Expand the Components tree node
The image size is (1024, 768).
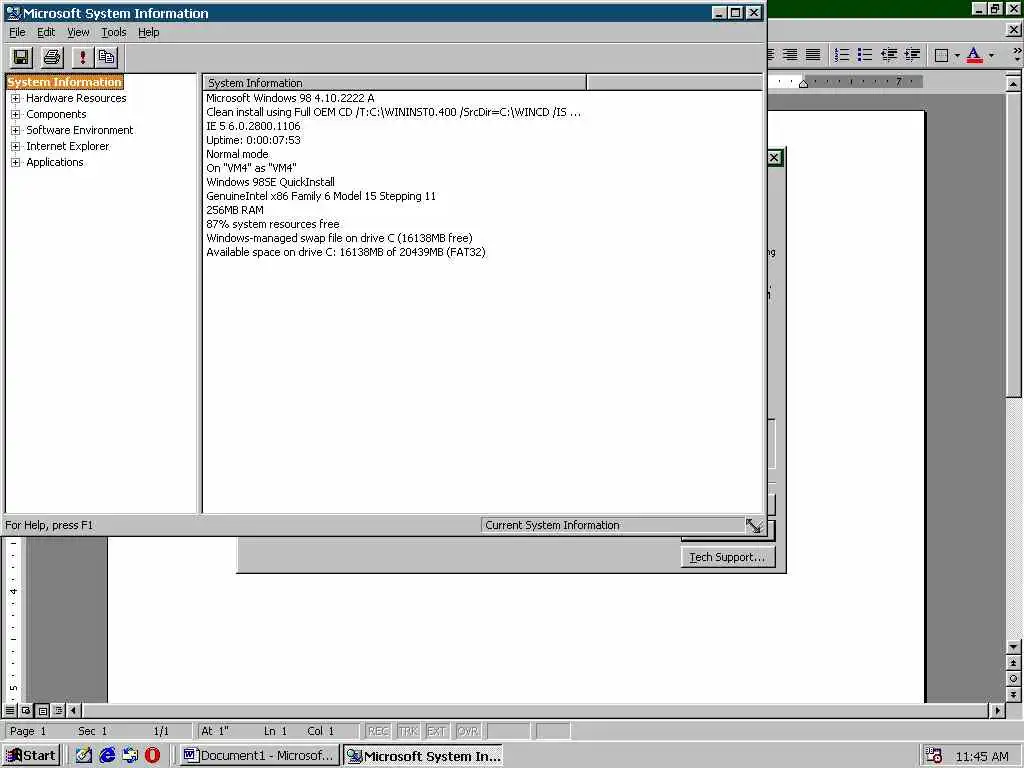[16, 114]
